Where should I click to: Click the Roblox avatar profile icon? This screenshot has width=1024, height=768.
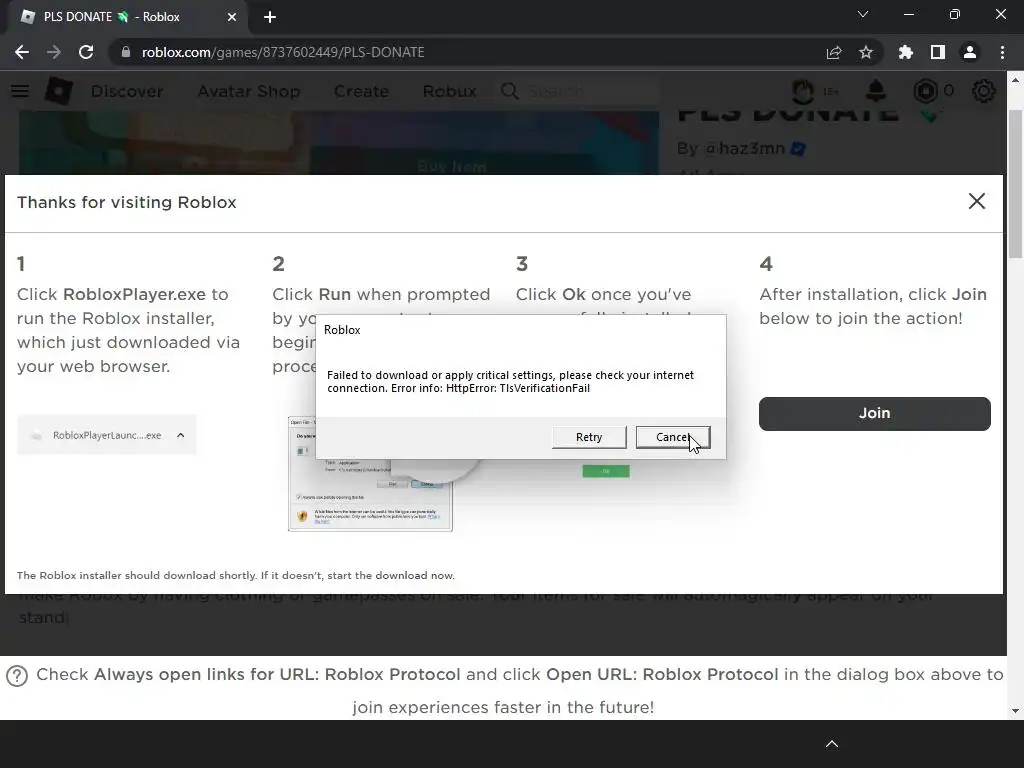pos(803,91)
